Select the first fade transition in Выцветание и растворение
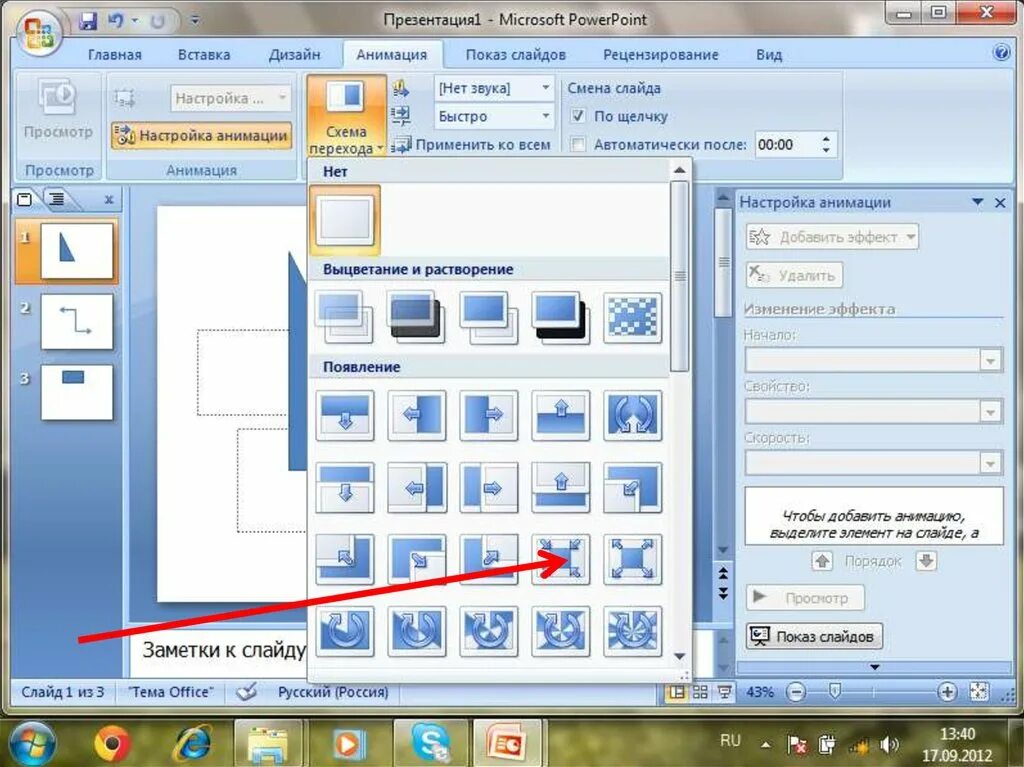1024x767 pixels. click(x=345, y=318)
